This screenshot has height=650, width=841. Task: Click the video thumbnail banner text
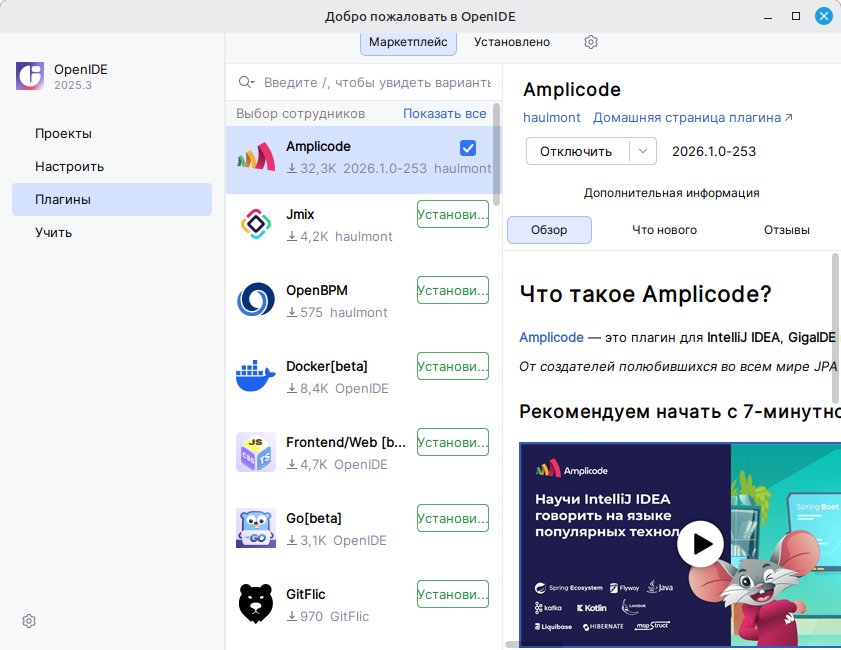click(x=606, y=515)
